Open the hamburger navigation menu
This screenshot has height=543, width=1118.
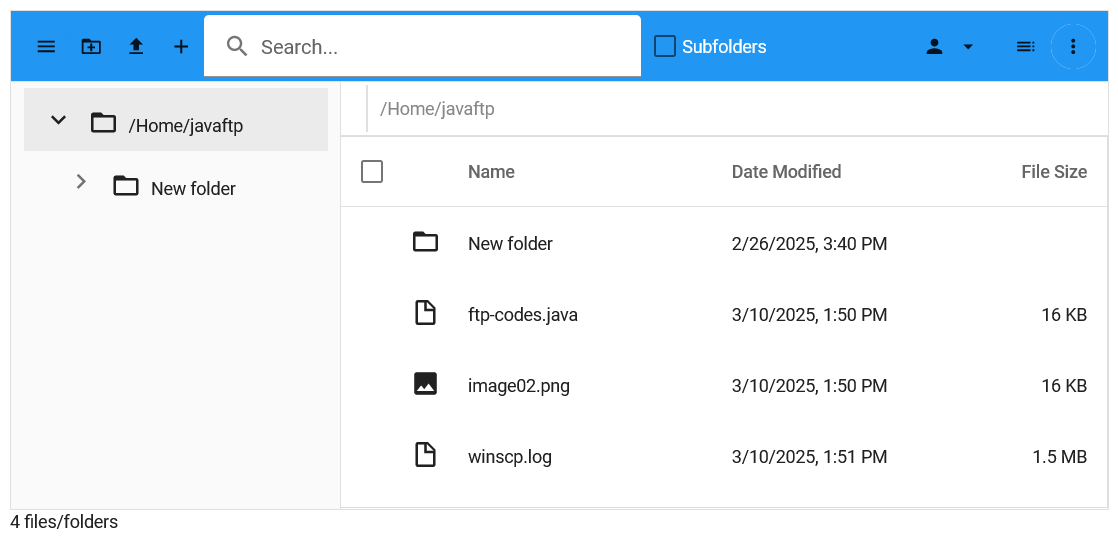tap(46, 47)
